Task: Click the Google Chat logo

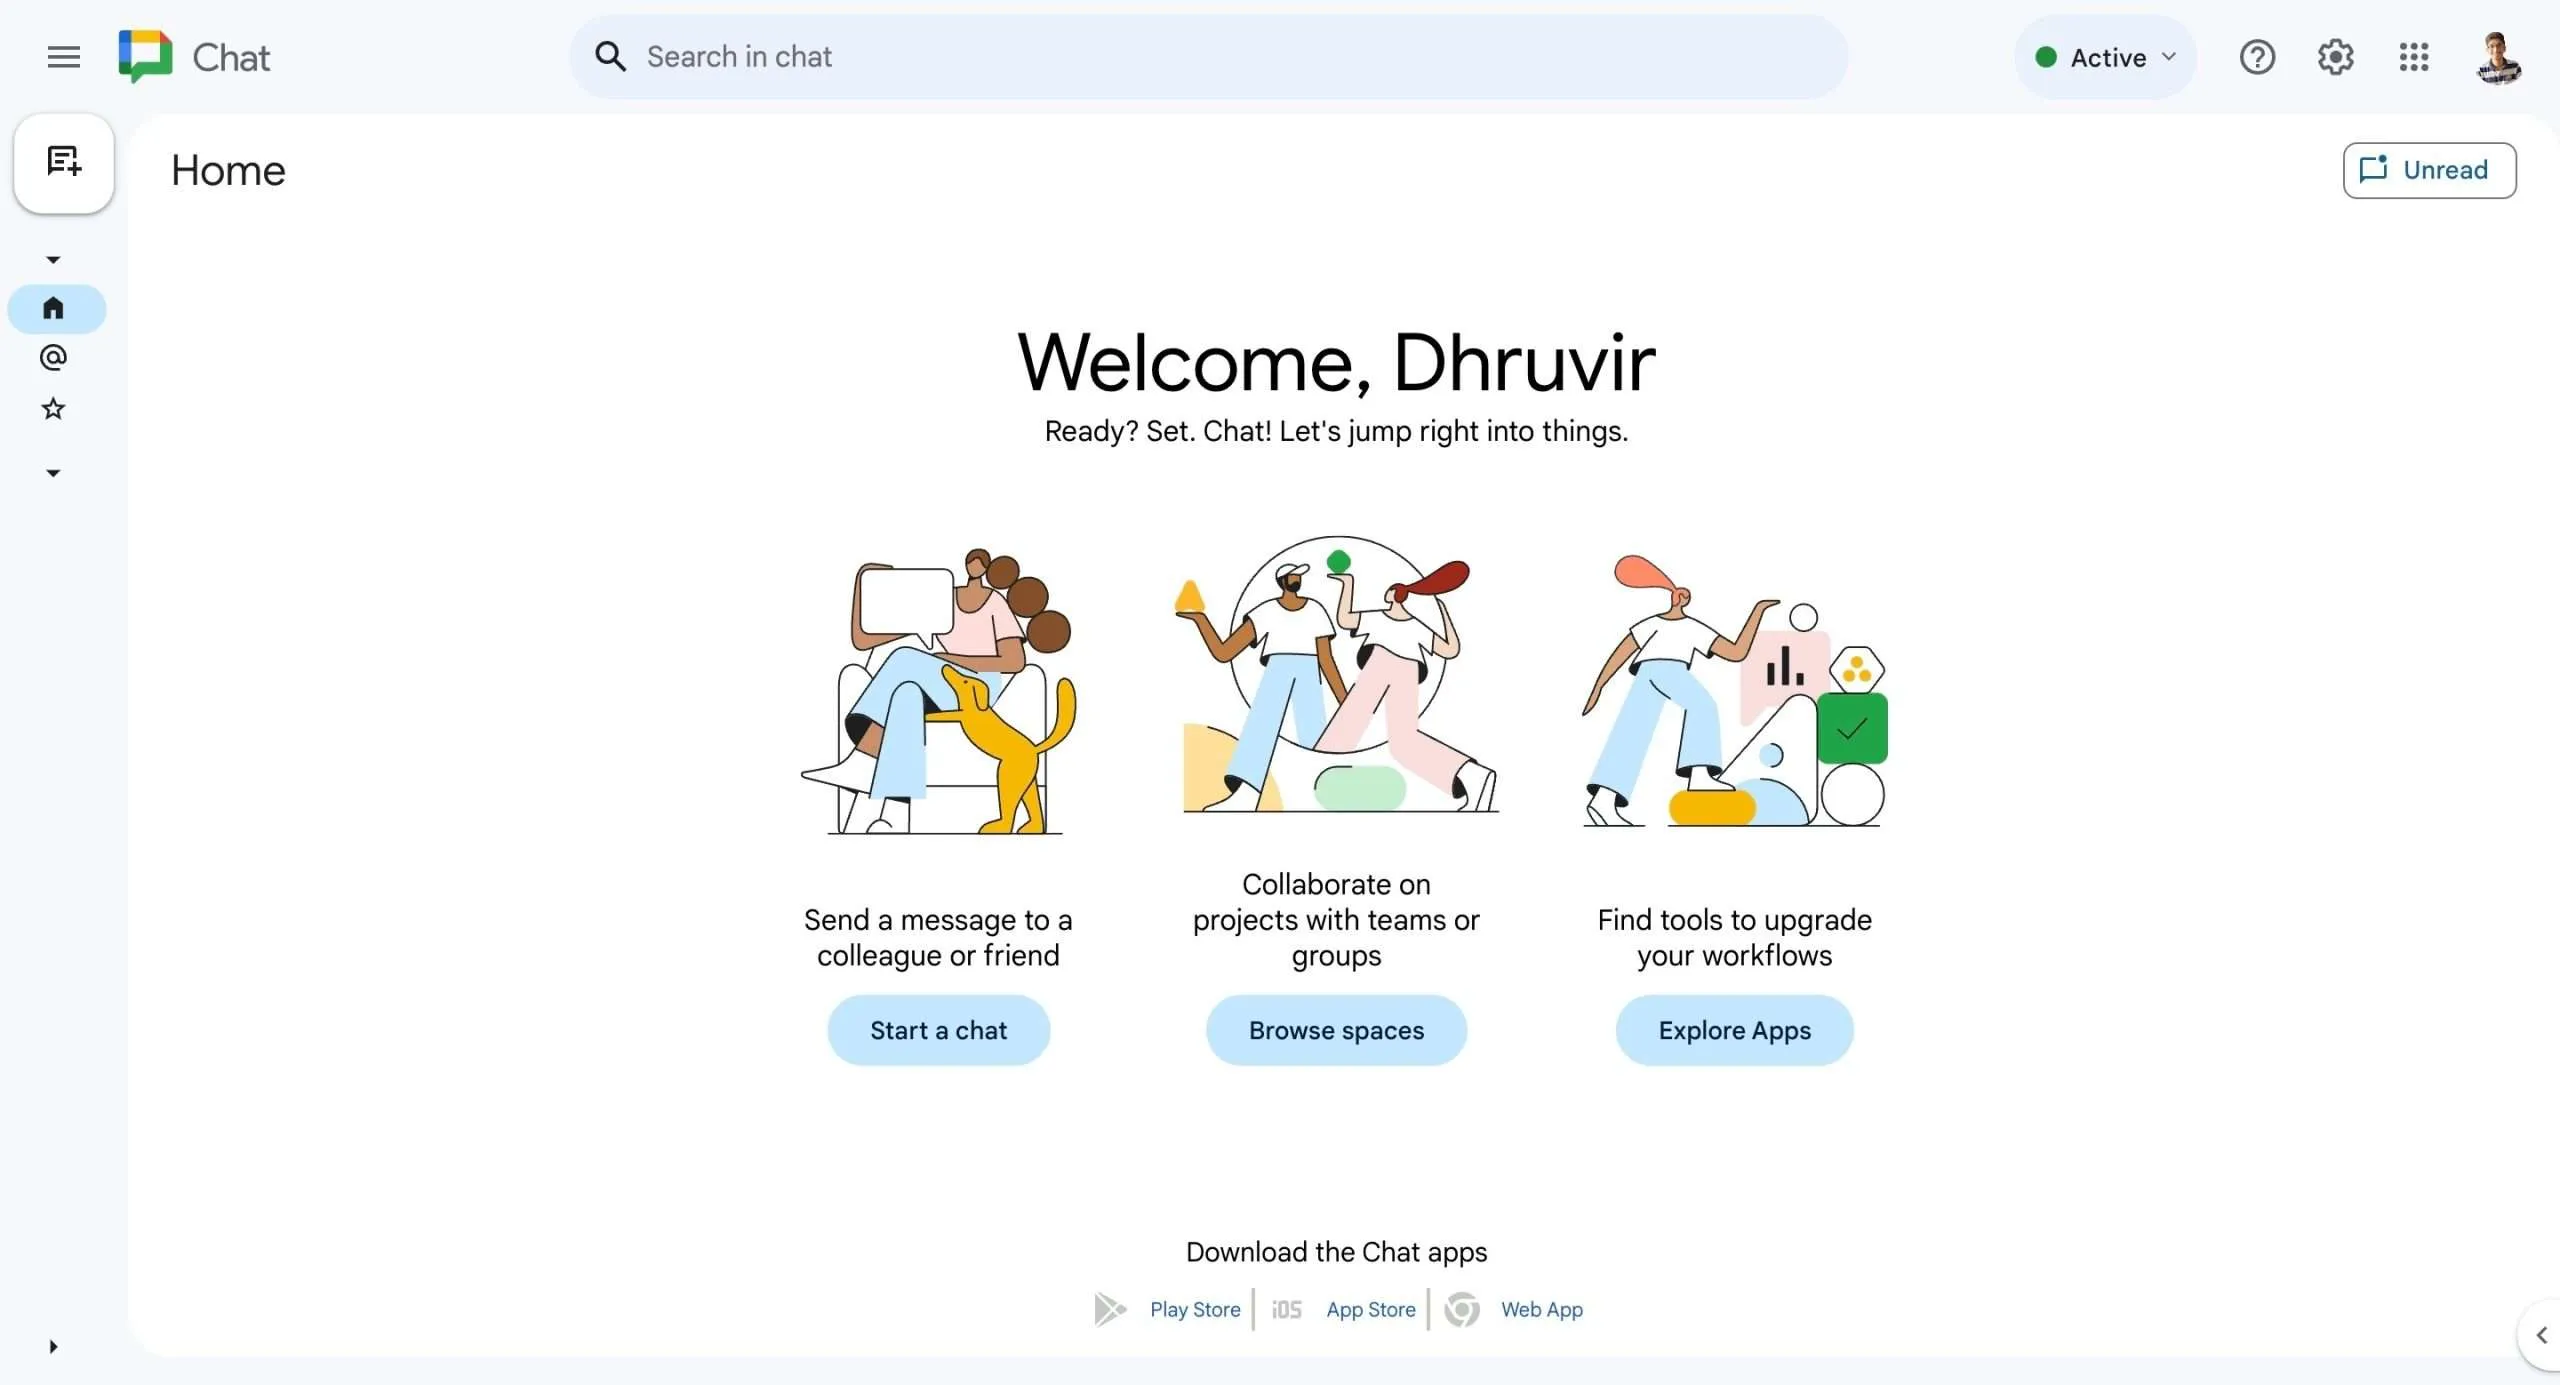Action: pos(145,56)
